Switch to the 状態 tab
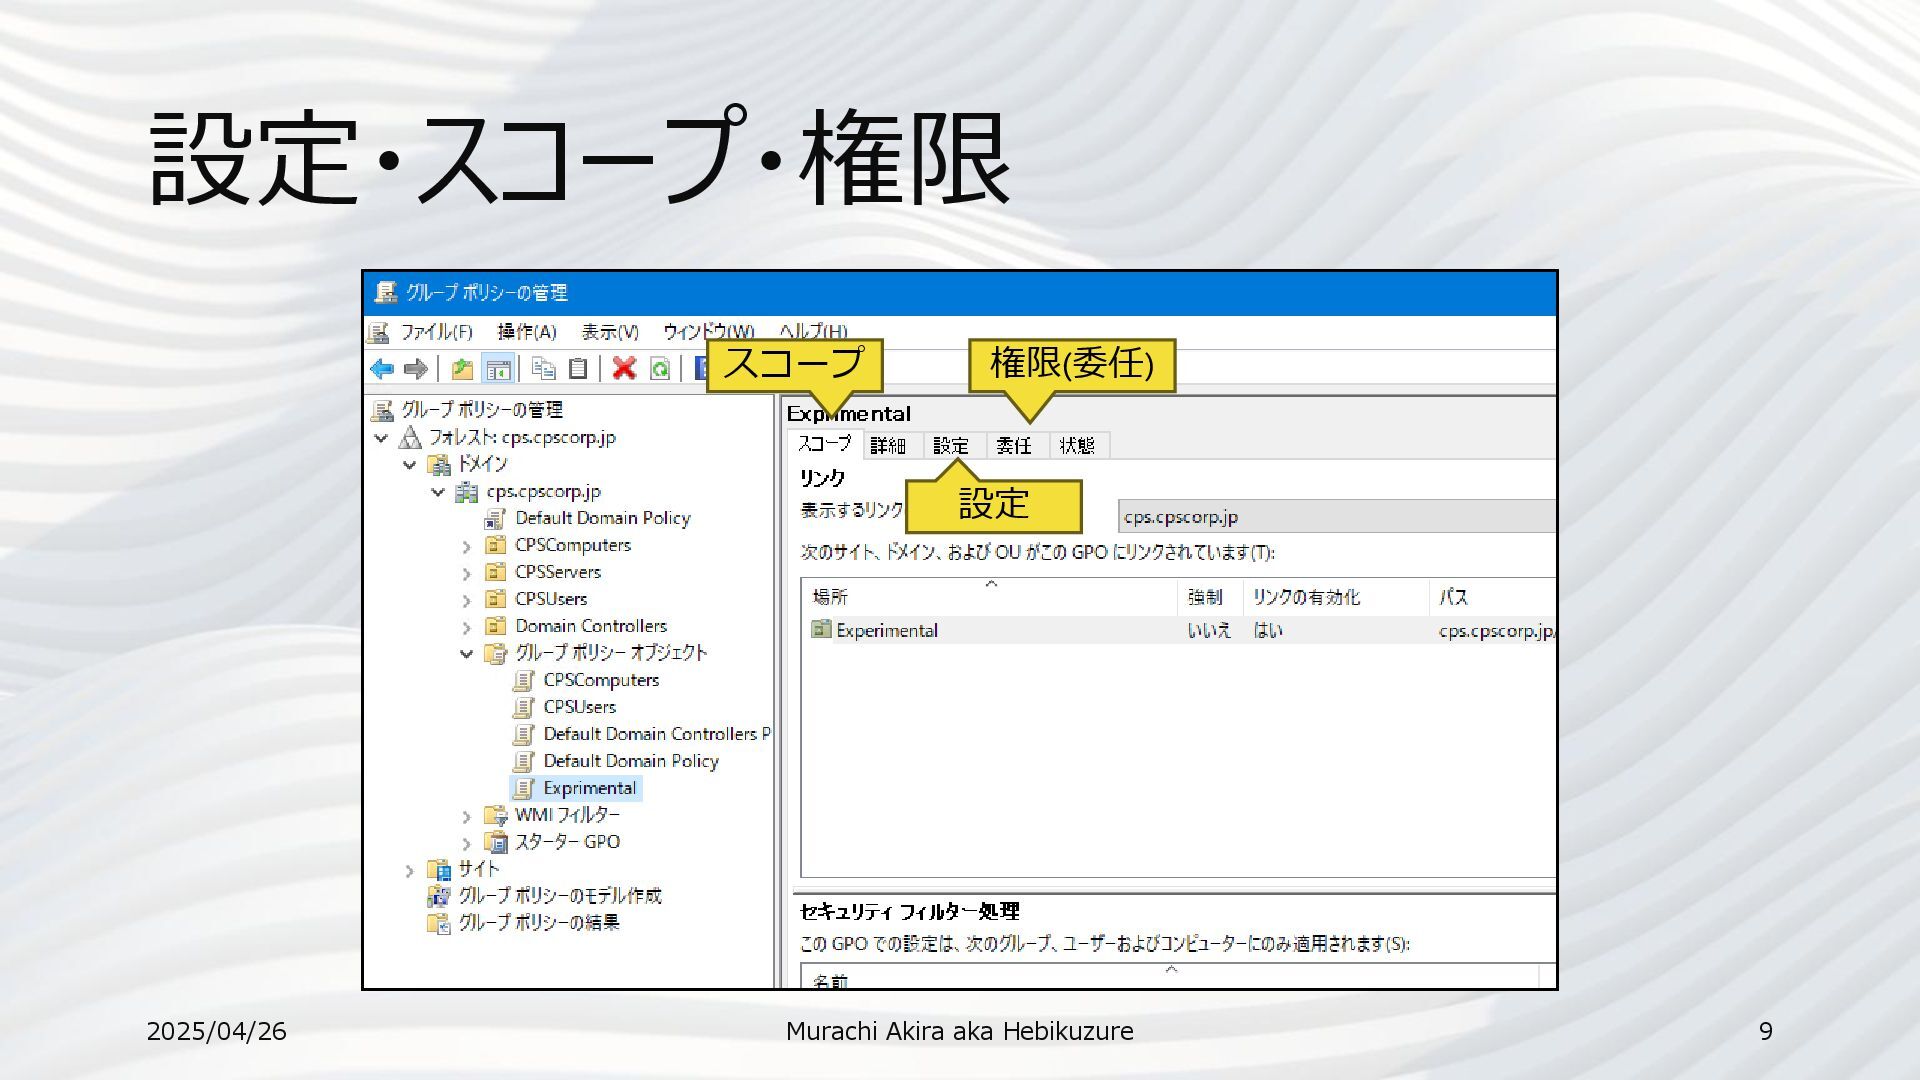This screenshot has height=1080, width=1920. [1077, 446]
